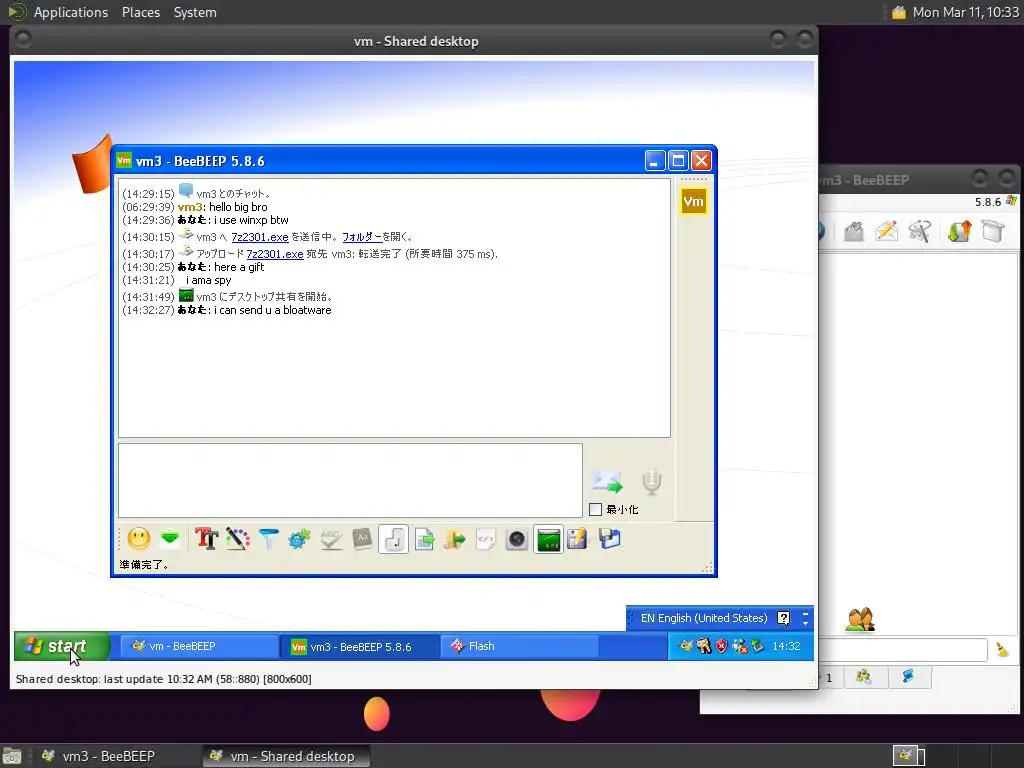1024x768 pixels.
Task: Click the messenger tray icon with red x
Action: 739,647
